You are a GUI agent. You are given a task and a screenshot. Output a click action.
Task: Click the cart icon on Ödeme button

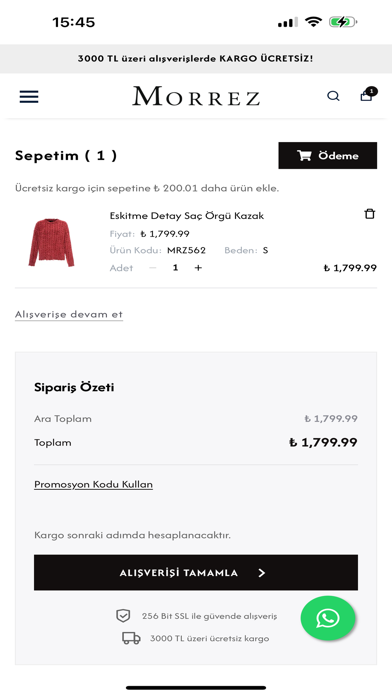pos(304,155)
